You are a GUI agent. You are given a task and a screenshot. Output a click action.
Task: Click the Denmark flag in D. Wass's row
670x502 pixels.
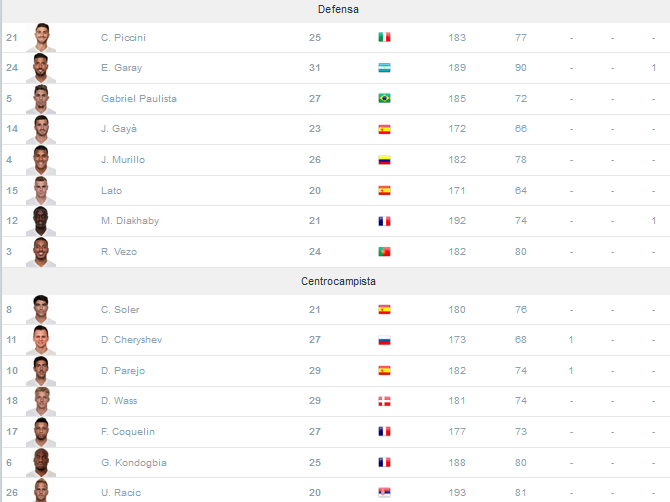[x=384, y=401]
